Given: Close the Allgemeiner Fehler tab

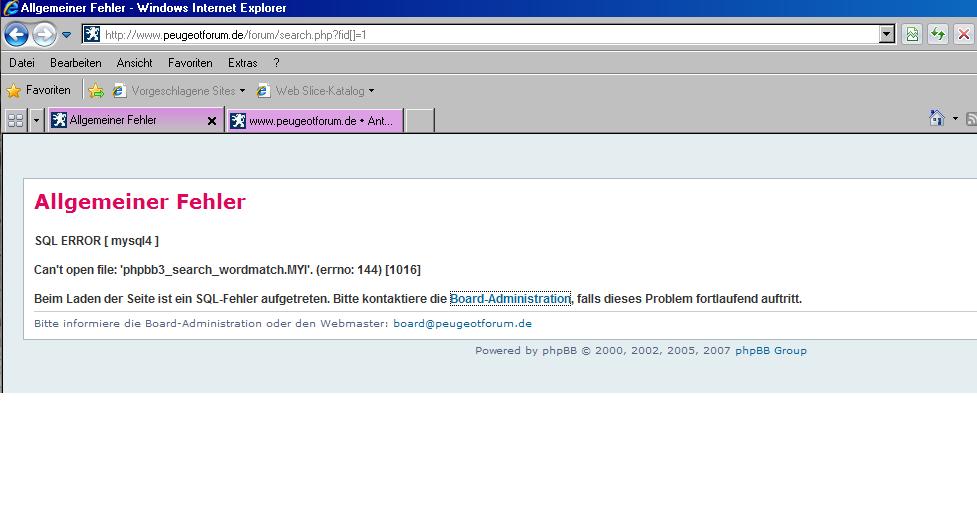Looking at the screenshot, I should click(x=211, y=121).
